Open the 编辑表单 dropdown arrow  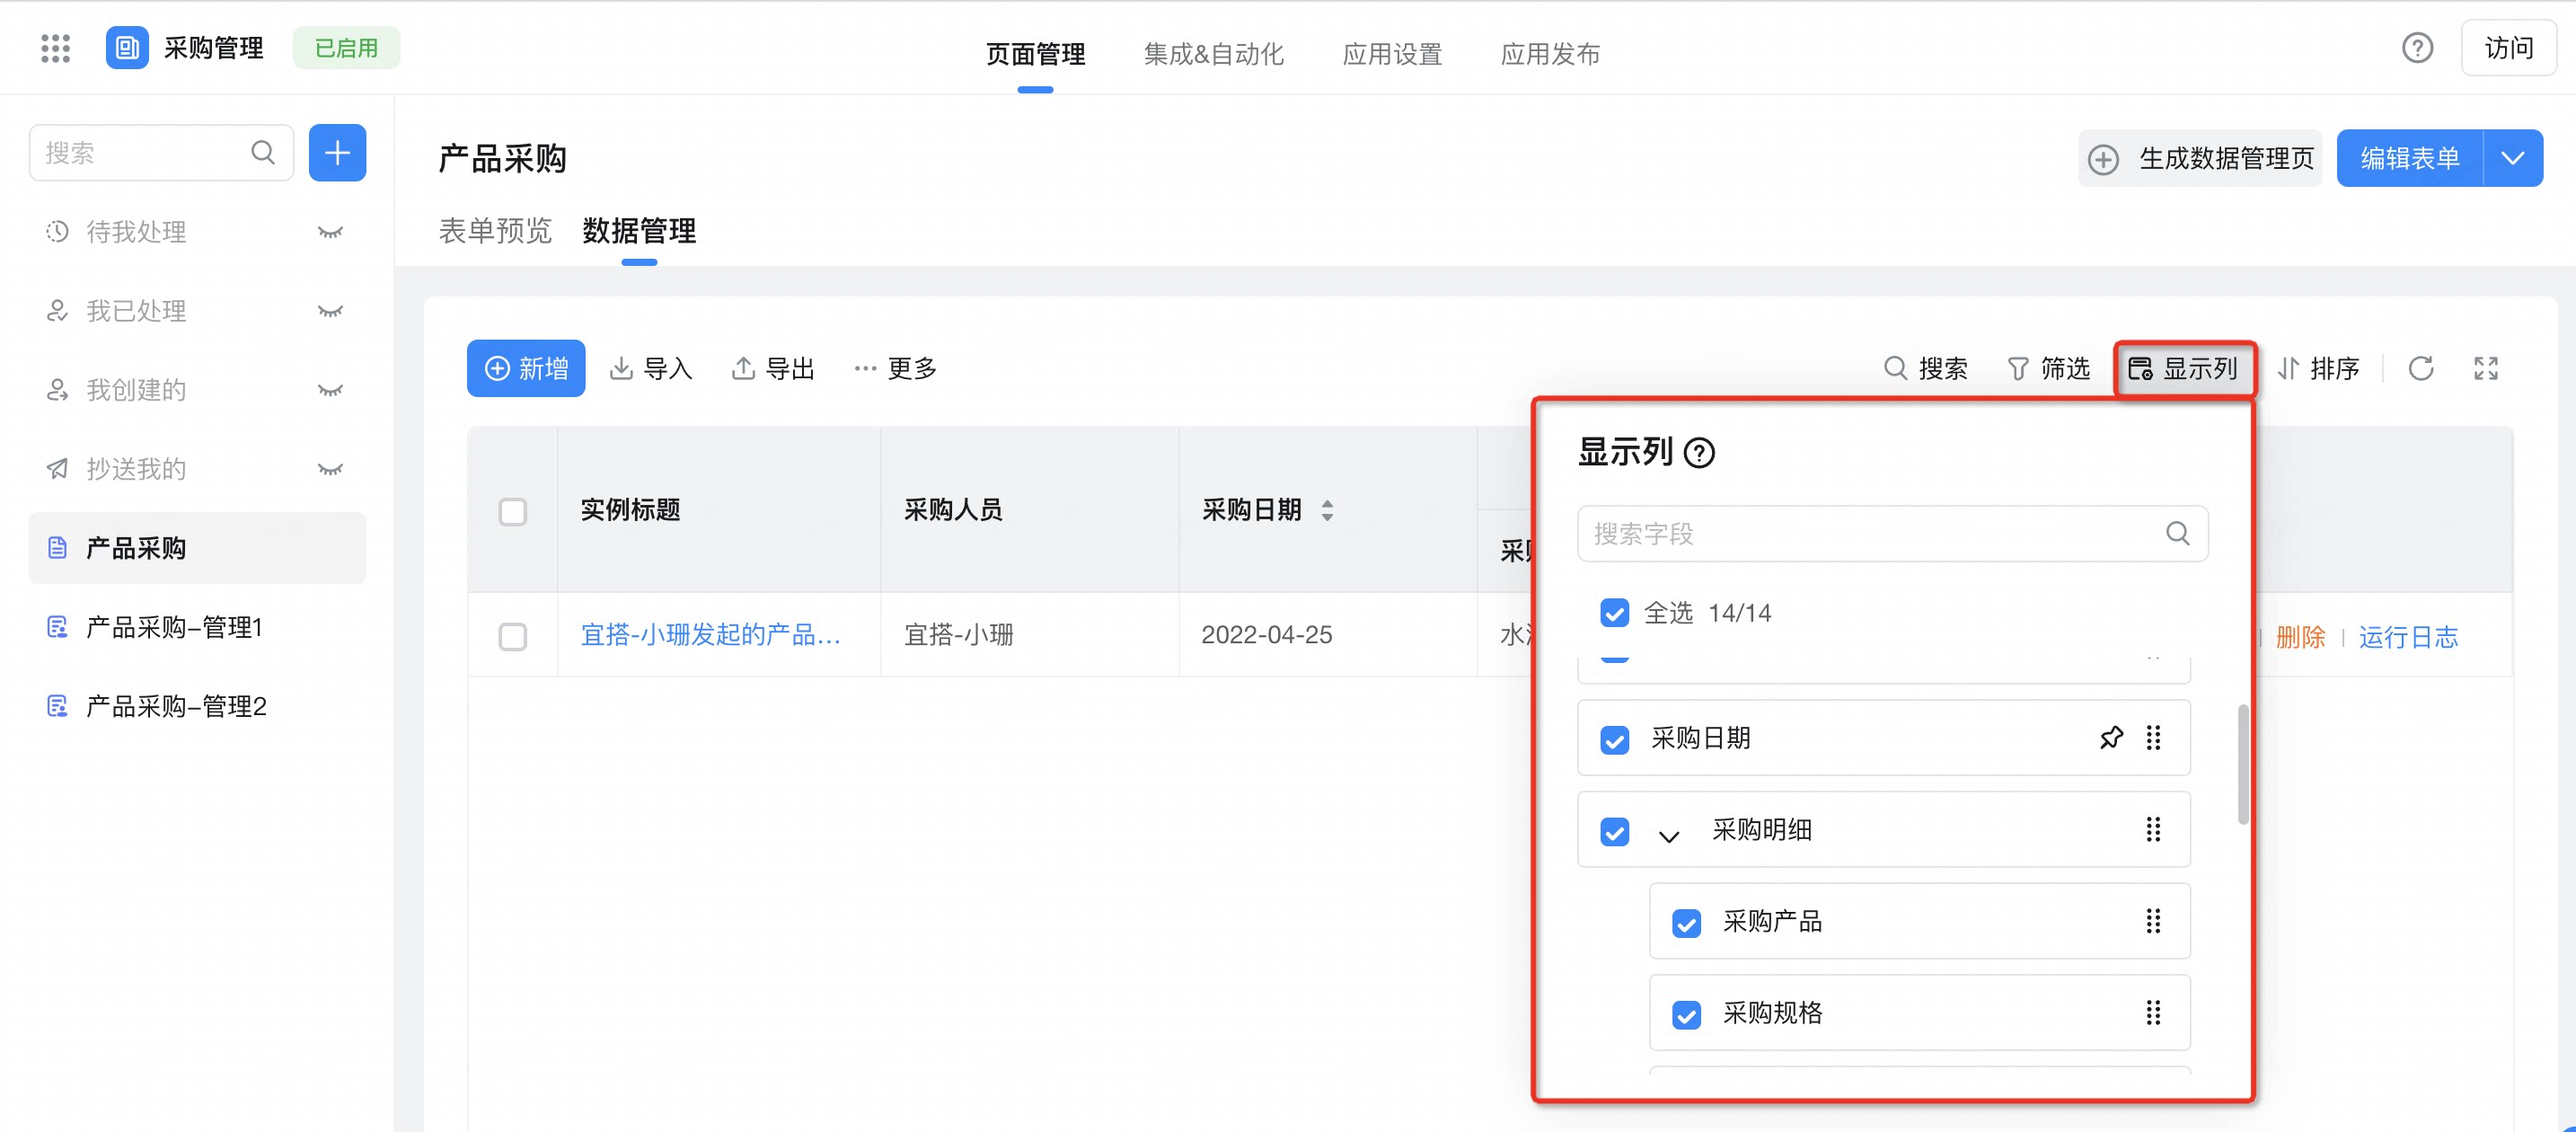2512,158
